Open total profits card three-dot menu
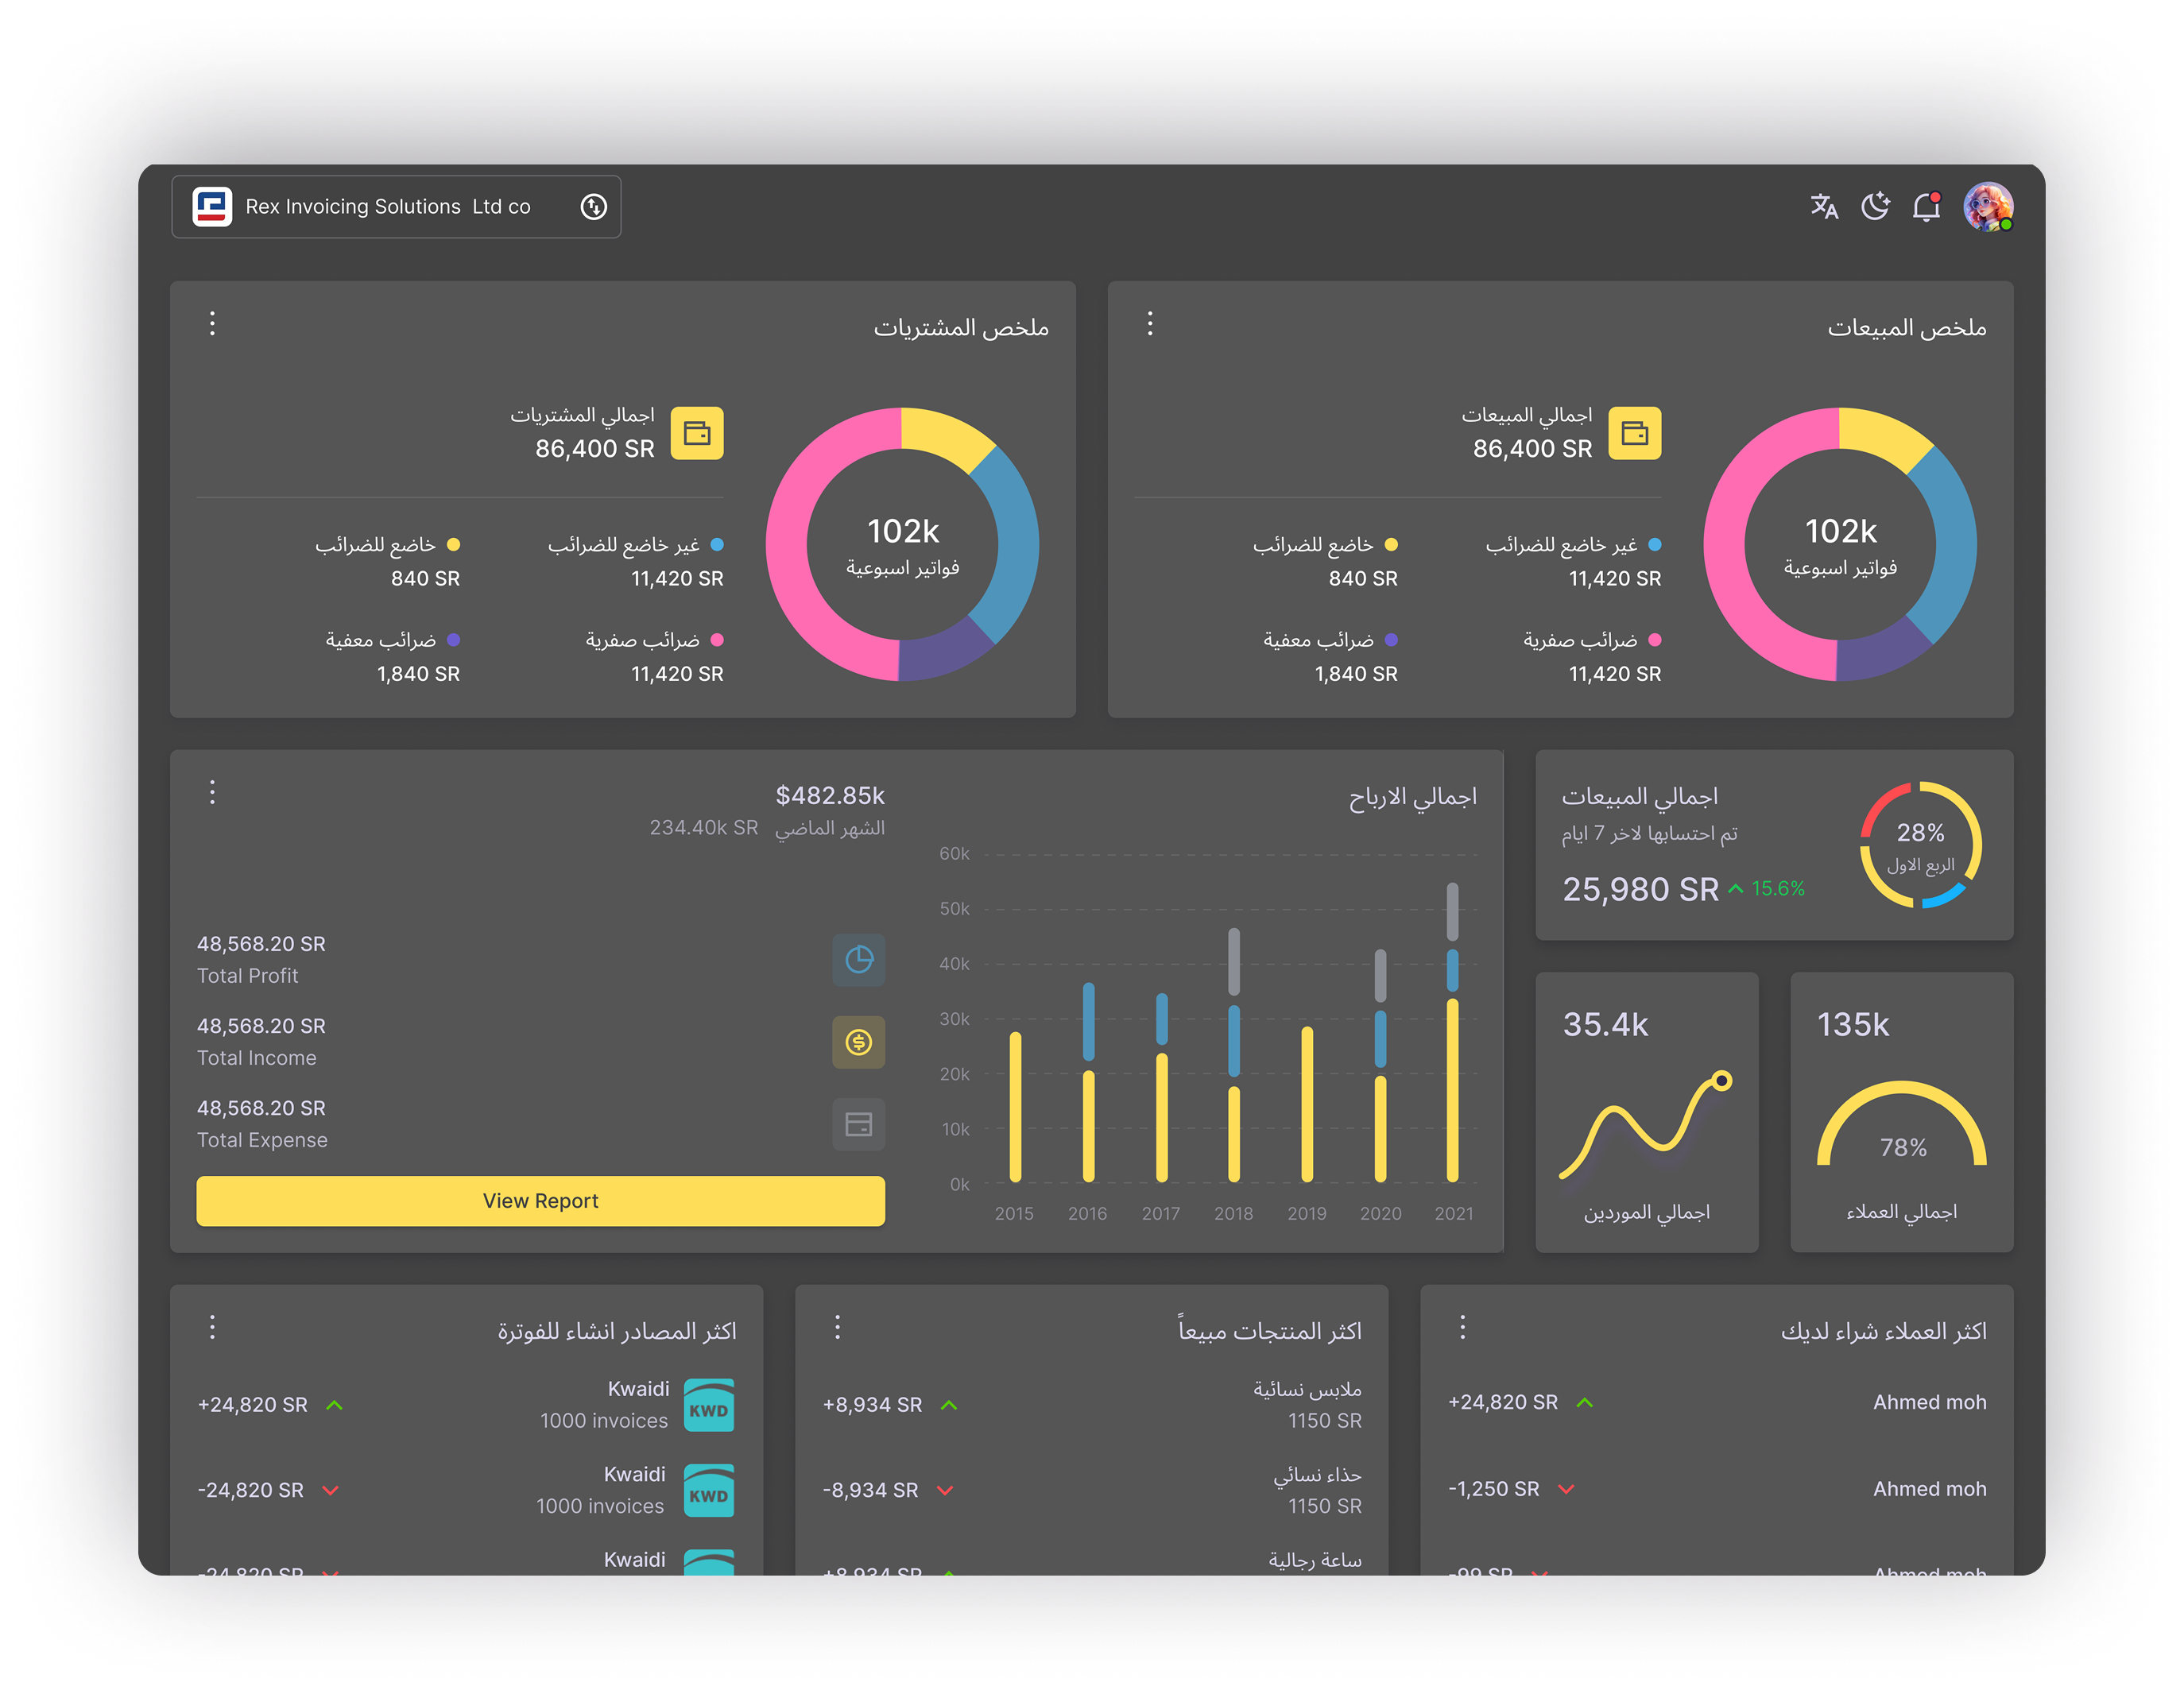2184x1690 pixels. click(212, 792)
